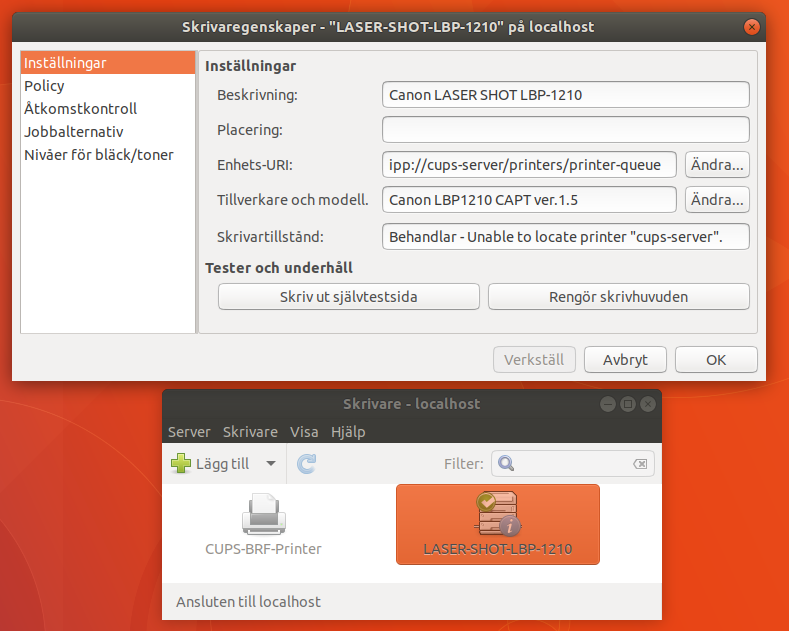This screenshot has width=789, height=631.
Task: Click the empty Placering field
Action: (x=566, y=130)
